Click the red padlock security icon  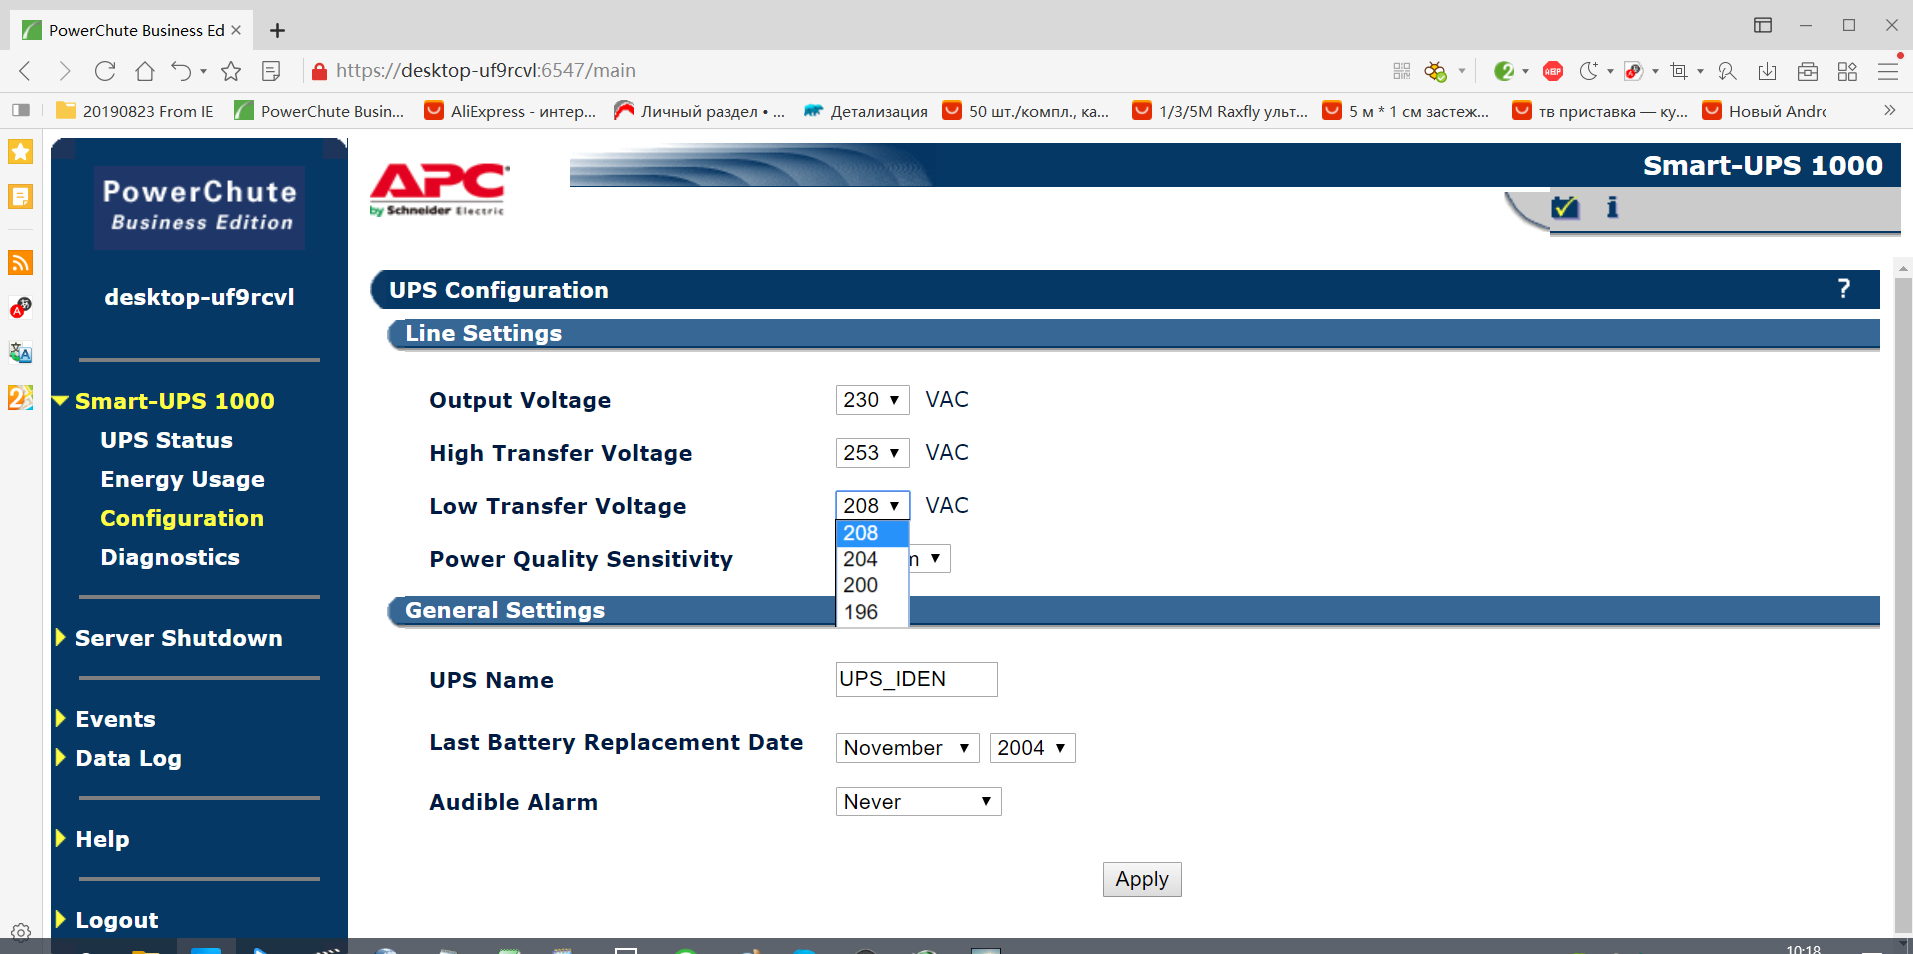click(x=319, y=71)
